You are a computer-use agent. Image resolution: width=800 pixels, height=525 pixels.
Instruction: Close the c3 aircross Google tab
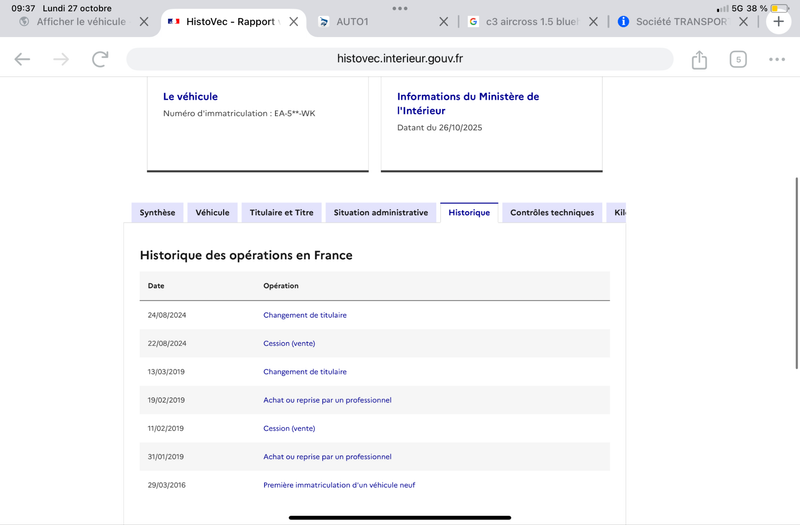click(x=593, y=21)
